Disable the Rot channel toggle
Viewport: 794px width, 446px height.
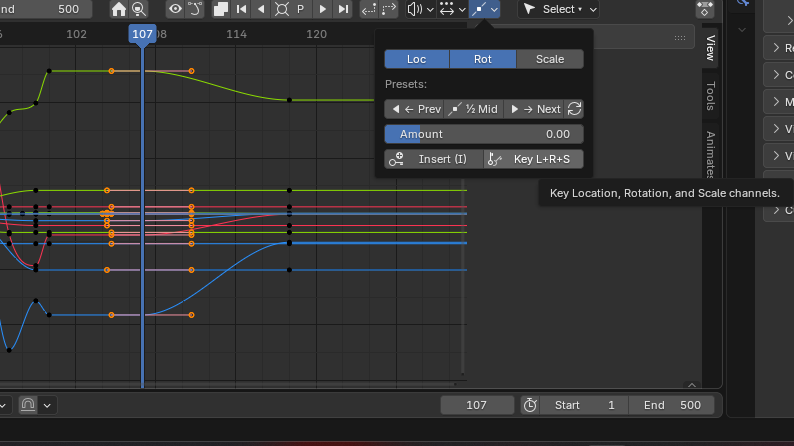483,59
